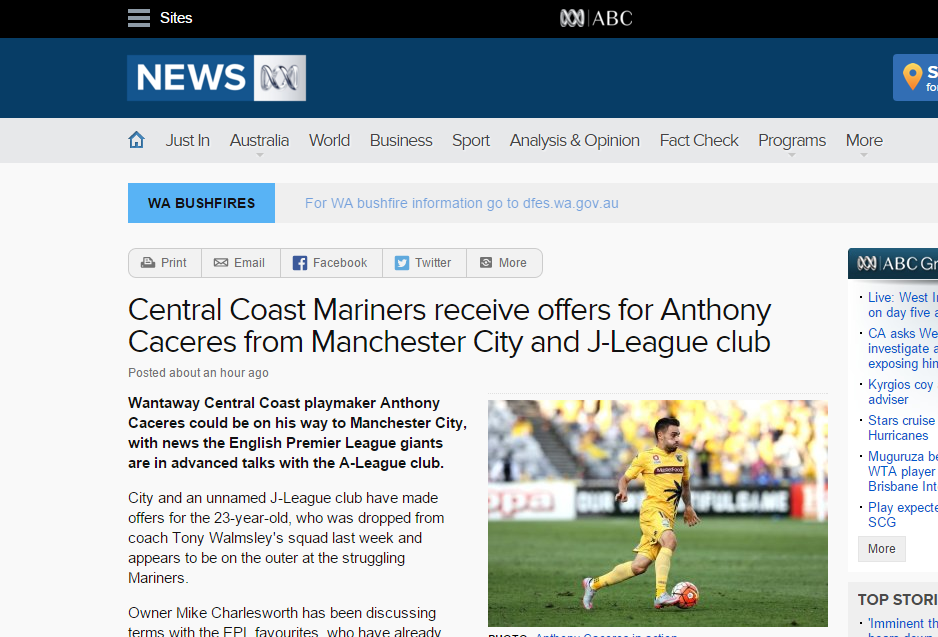Go to ABC News logo homepage
The width and height of the screenshot is (938, 637).
(x=217, y=78)
